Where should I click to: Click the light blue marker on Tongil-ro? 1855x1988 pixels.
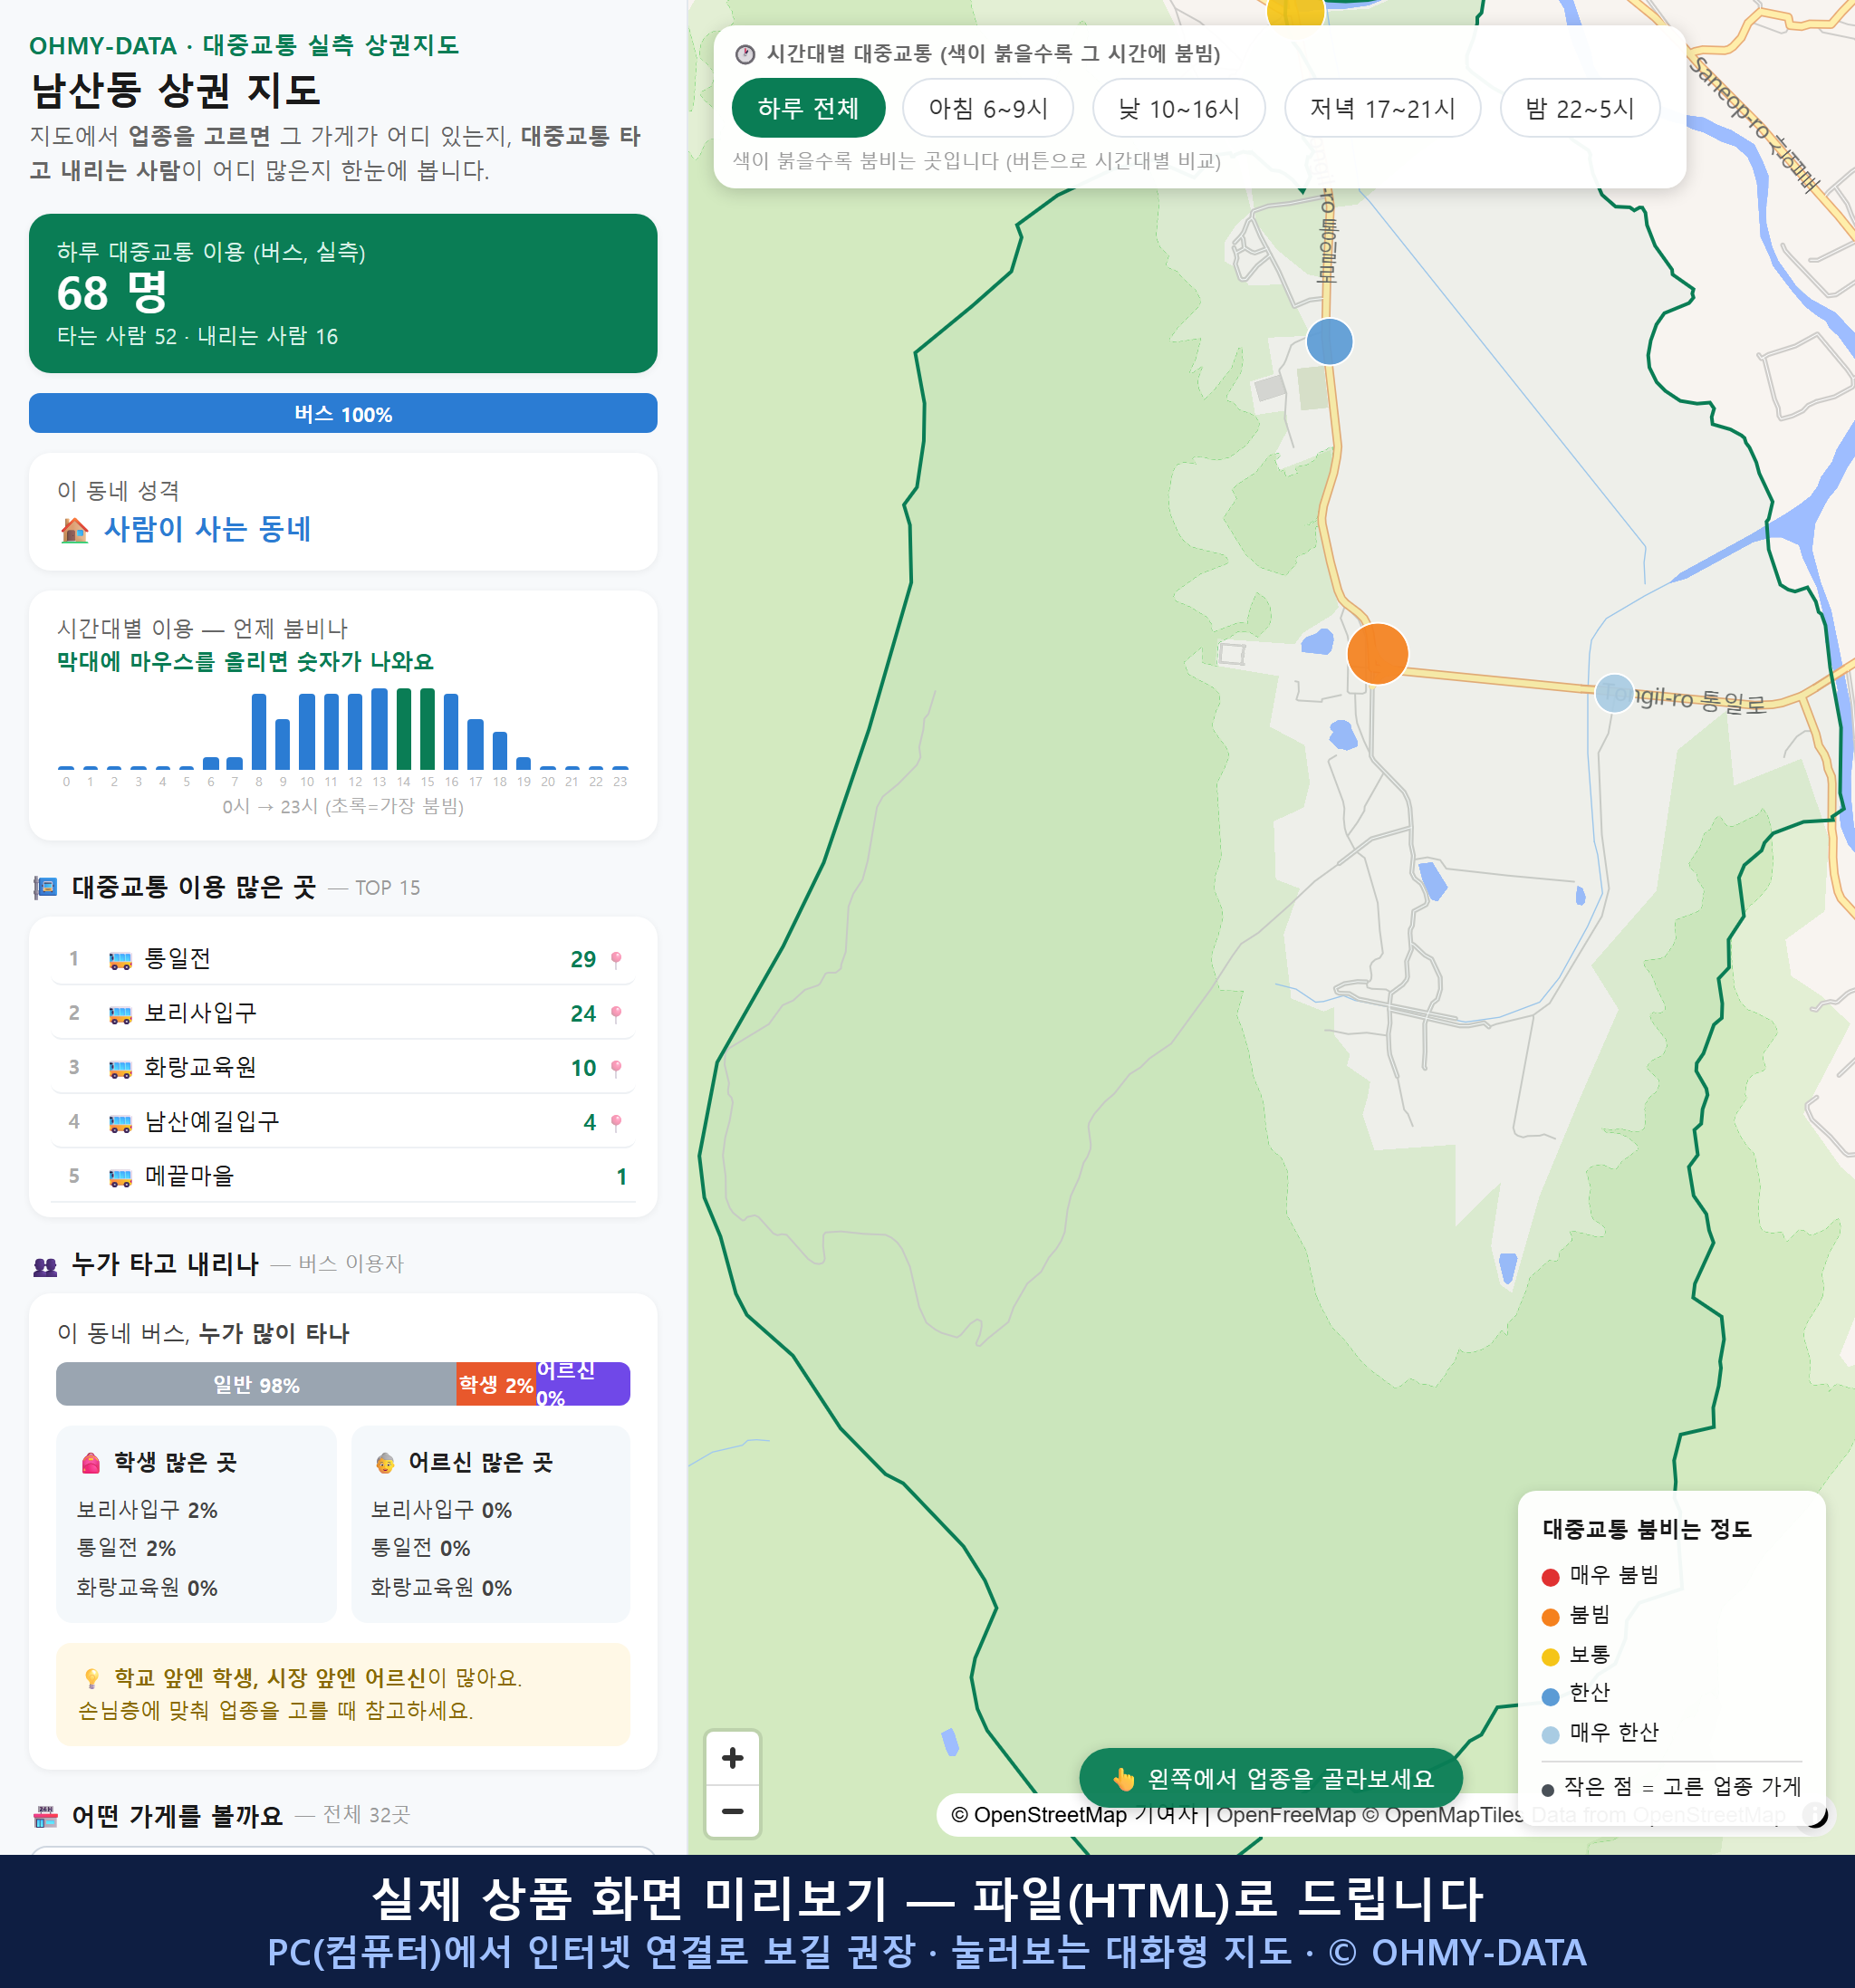tap(1613, 692)
